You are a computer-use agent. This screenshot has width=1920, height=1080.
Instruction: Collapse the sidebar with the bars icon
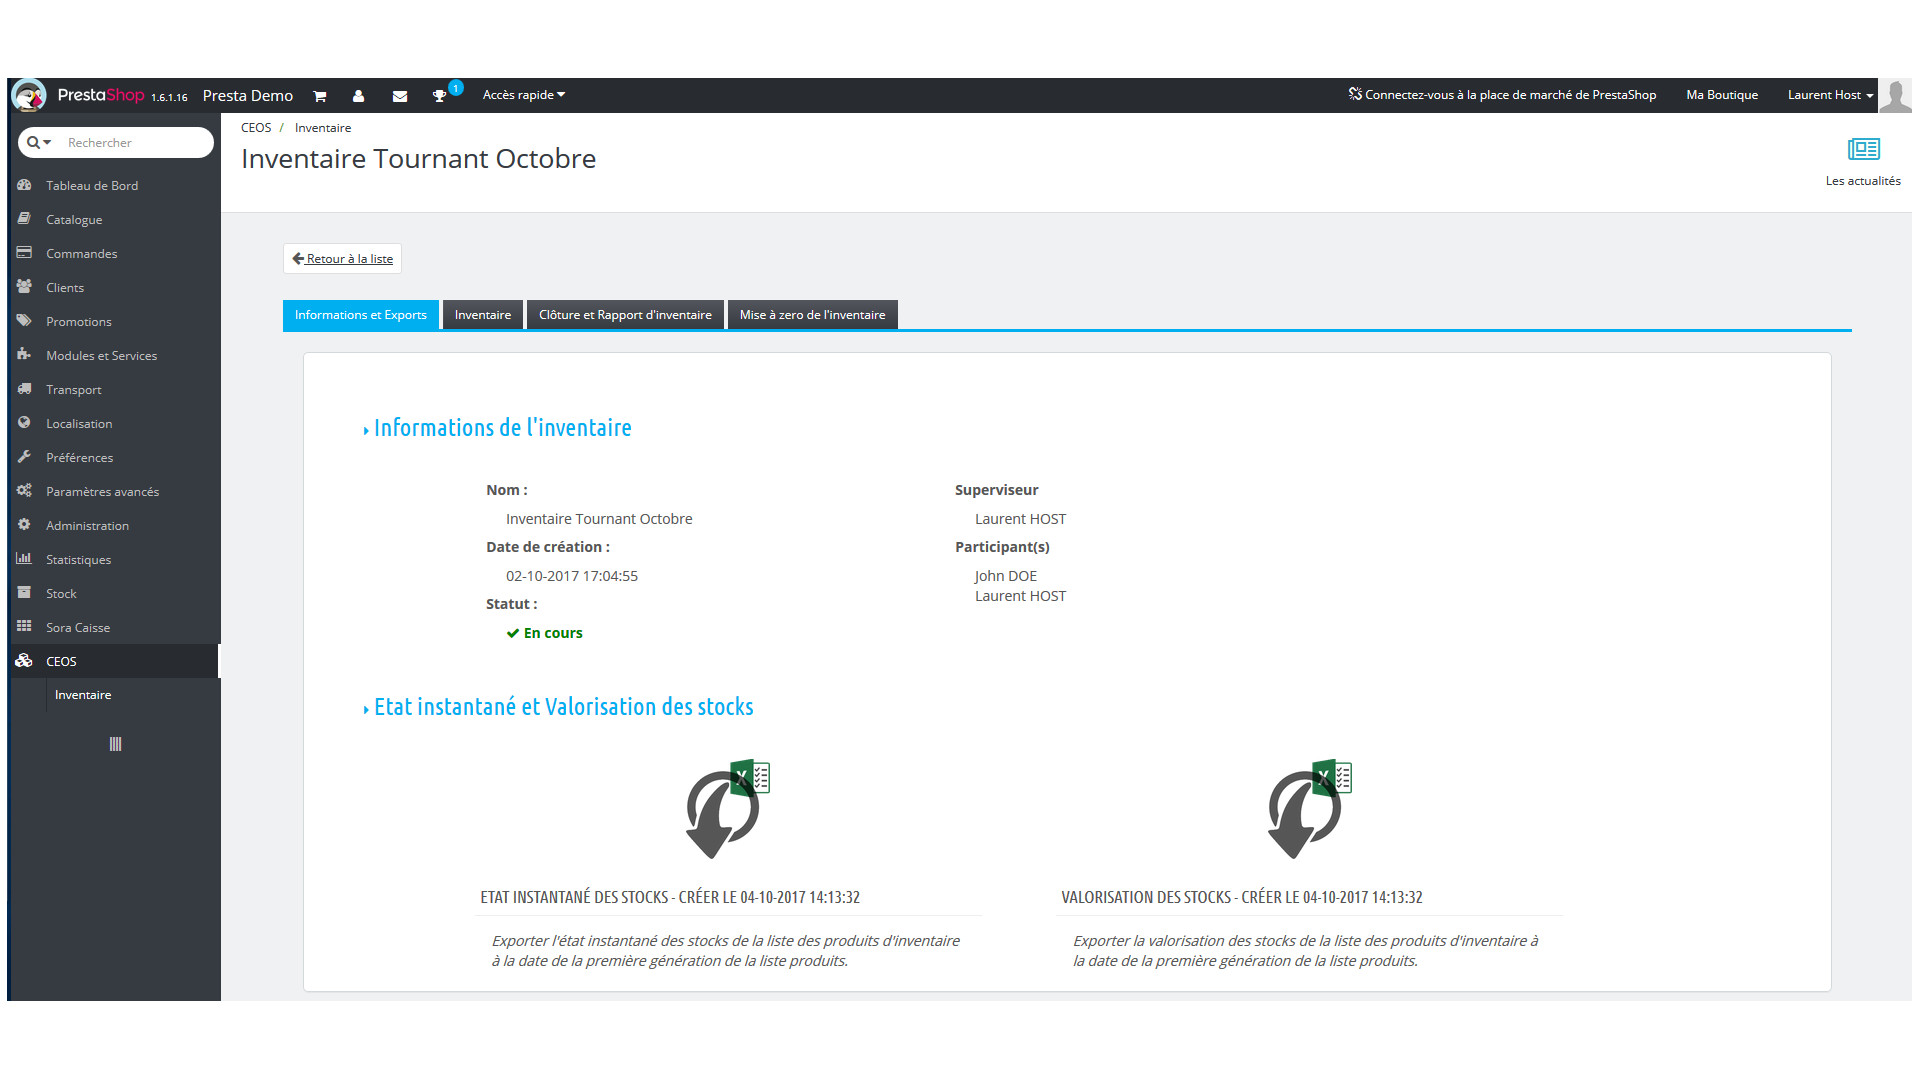(x=115, y=744)
